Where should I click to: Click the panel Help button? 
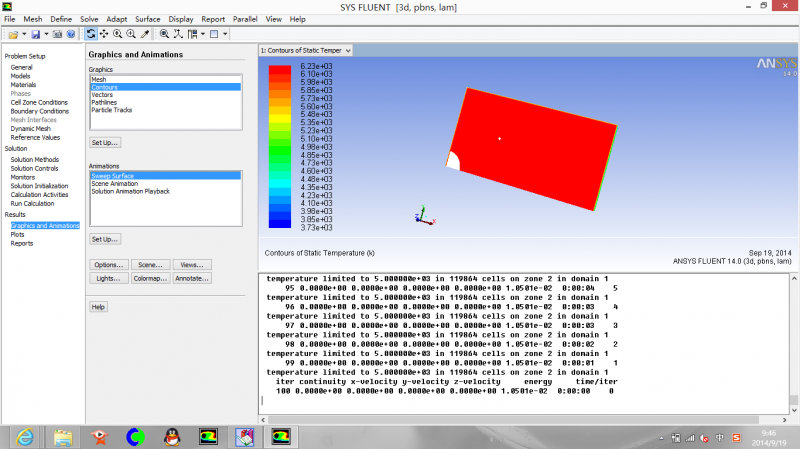point(98,307)
